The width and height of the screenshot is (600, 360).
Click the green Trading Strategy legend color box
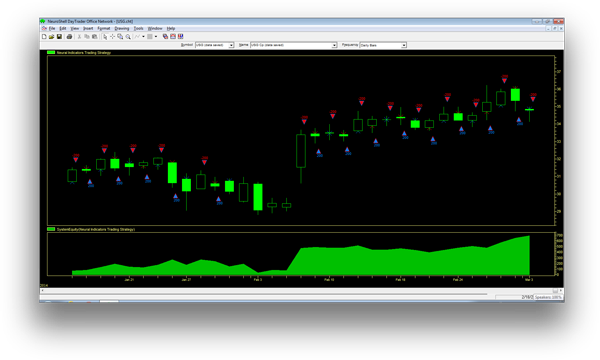51,52
